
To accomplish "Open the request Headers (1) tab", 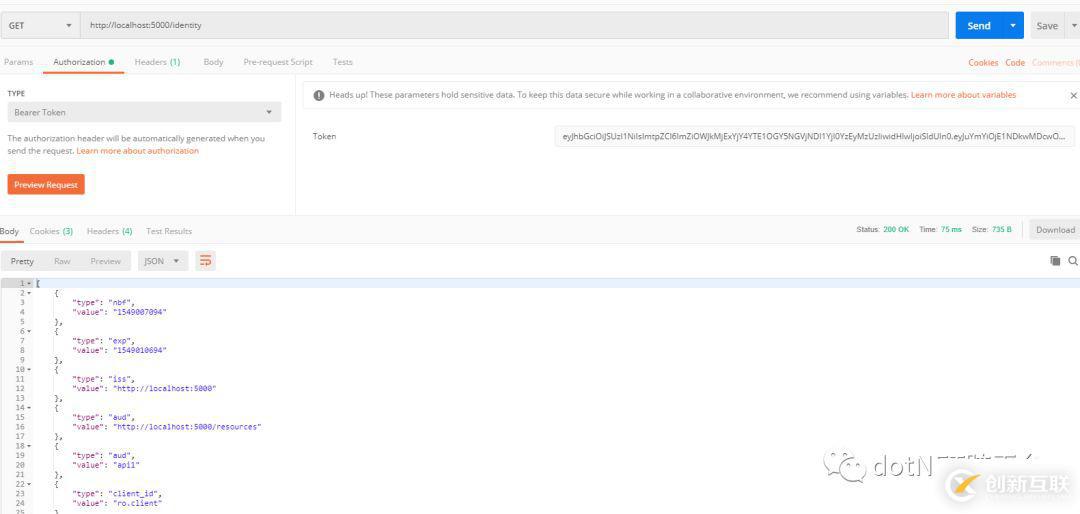I will pyautogui.click(x=157, y=62).
